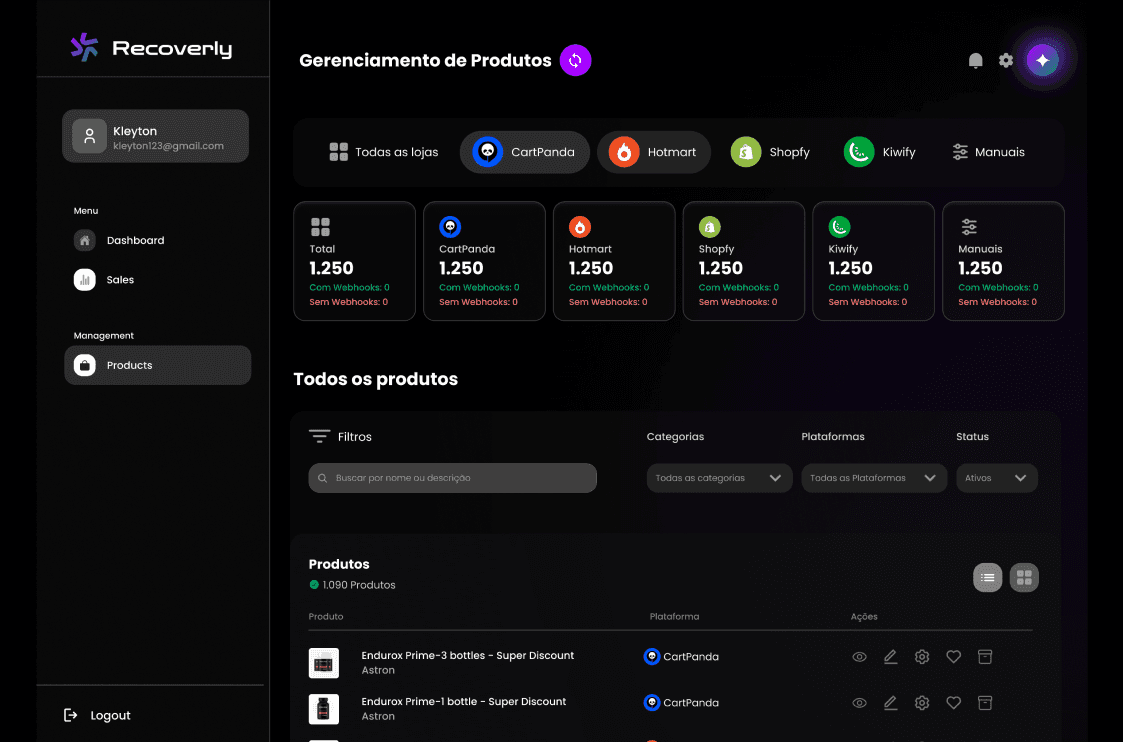Image resolution: width=1123 pixels, height=742 pixels.
Task: Click the edit pencil on Endurox Prime-1 bottle row
Action: point(890,703)
